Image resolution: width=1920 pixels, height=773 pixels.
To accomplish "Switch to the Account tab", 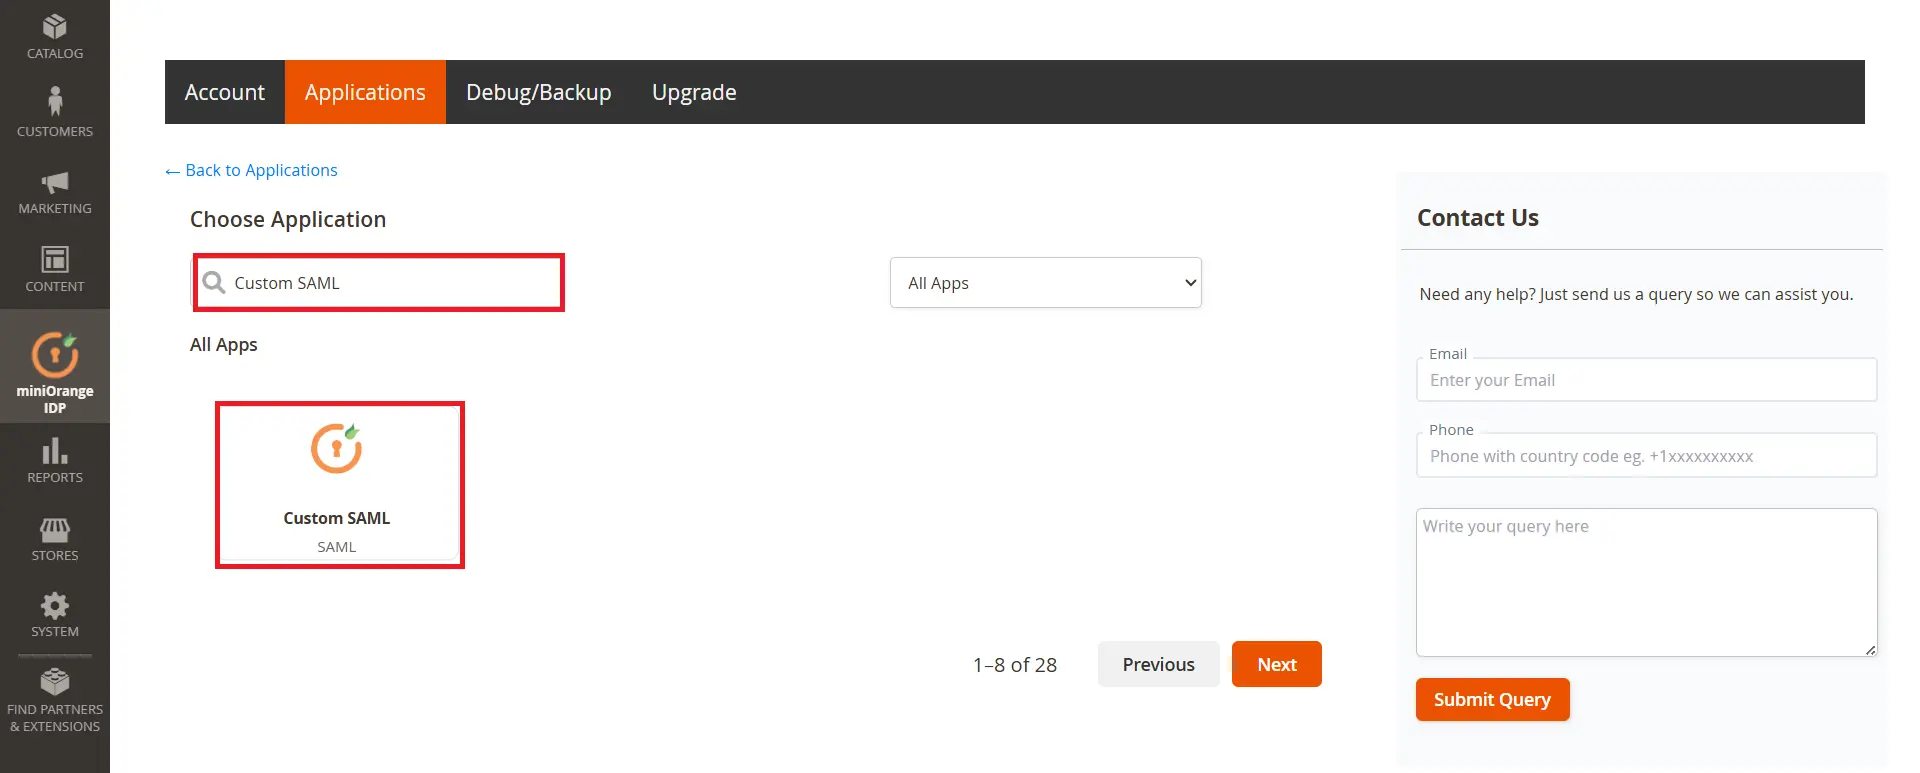I will 225,92.
